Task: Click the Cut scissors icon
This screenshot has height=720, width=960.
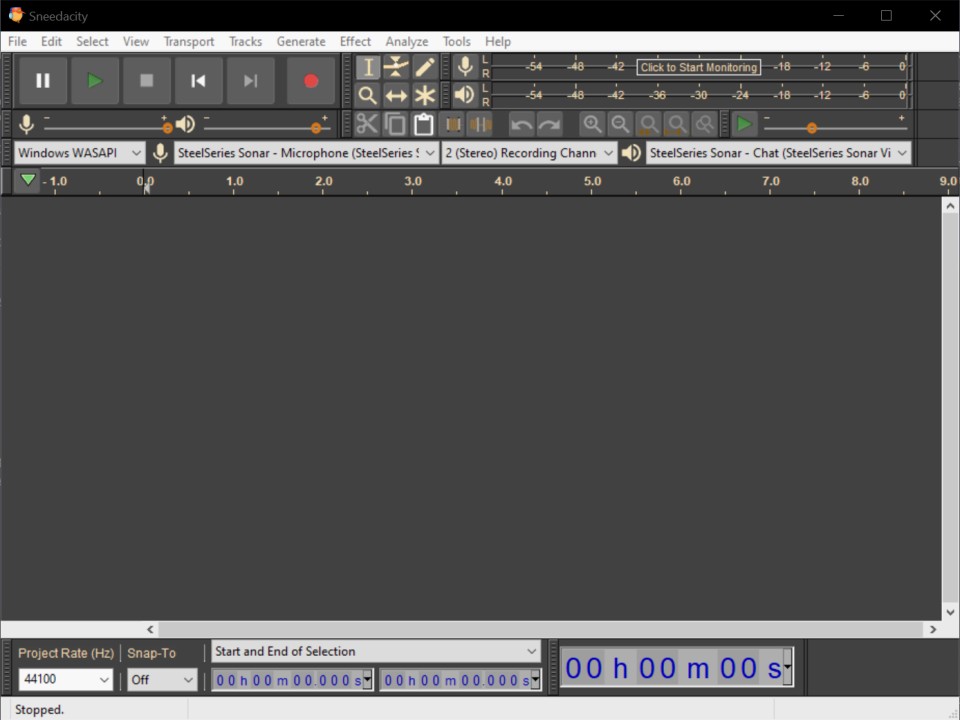Action: (x=367, y=124)
